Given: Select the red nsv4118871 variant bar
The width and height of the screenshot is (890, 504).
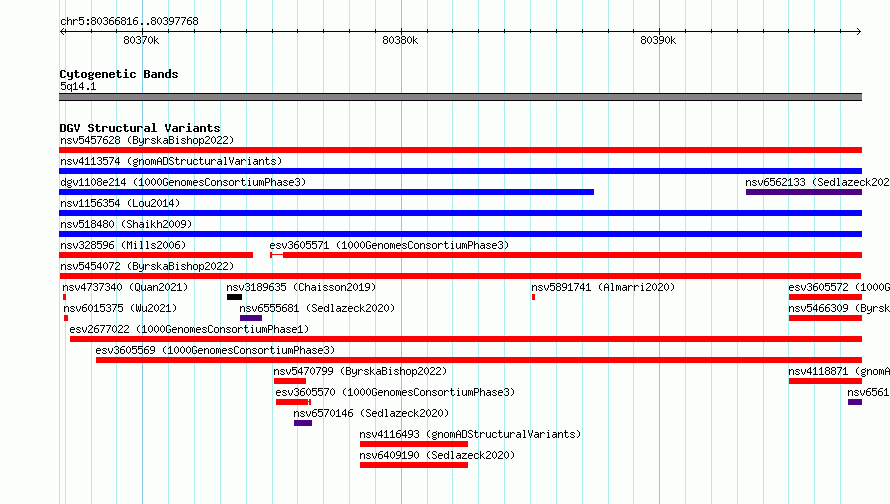Looking at the screenshot, I should point(825,381).
